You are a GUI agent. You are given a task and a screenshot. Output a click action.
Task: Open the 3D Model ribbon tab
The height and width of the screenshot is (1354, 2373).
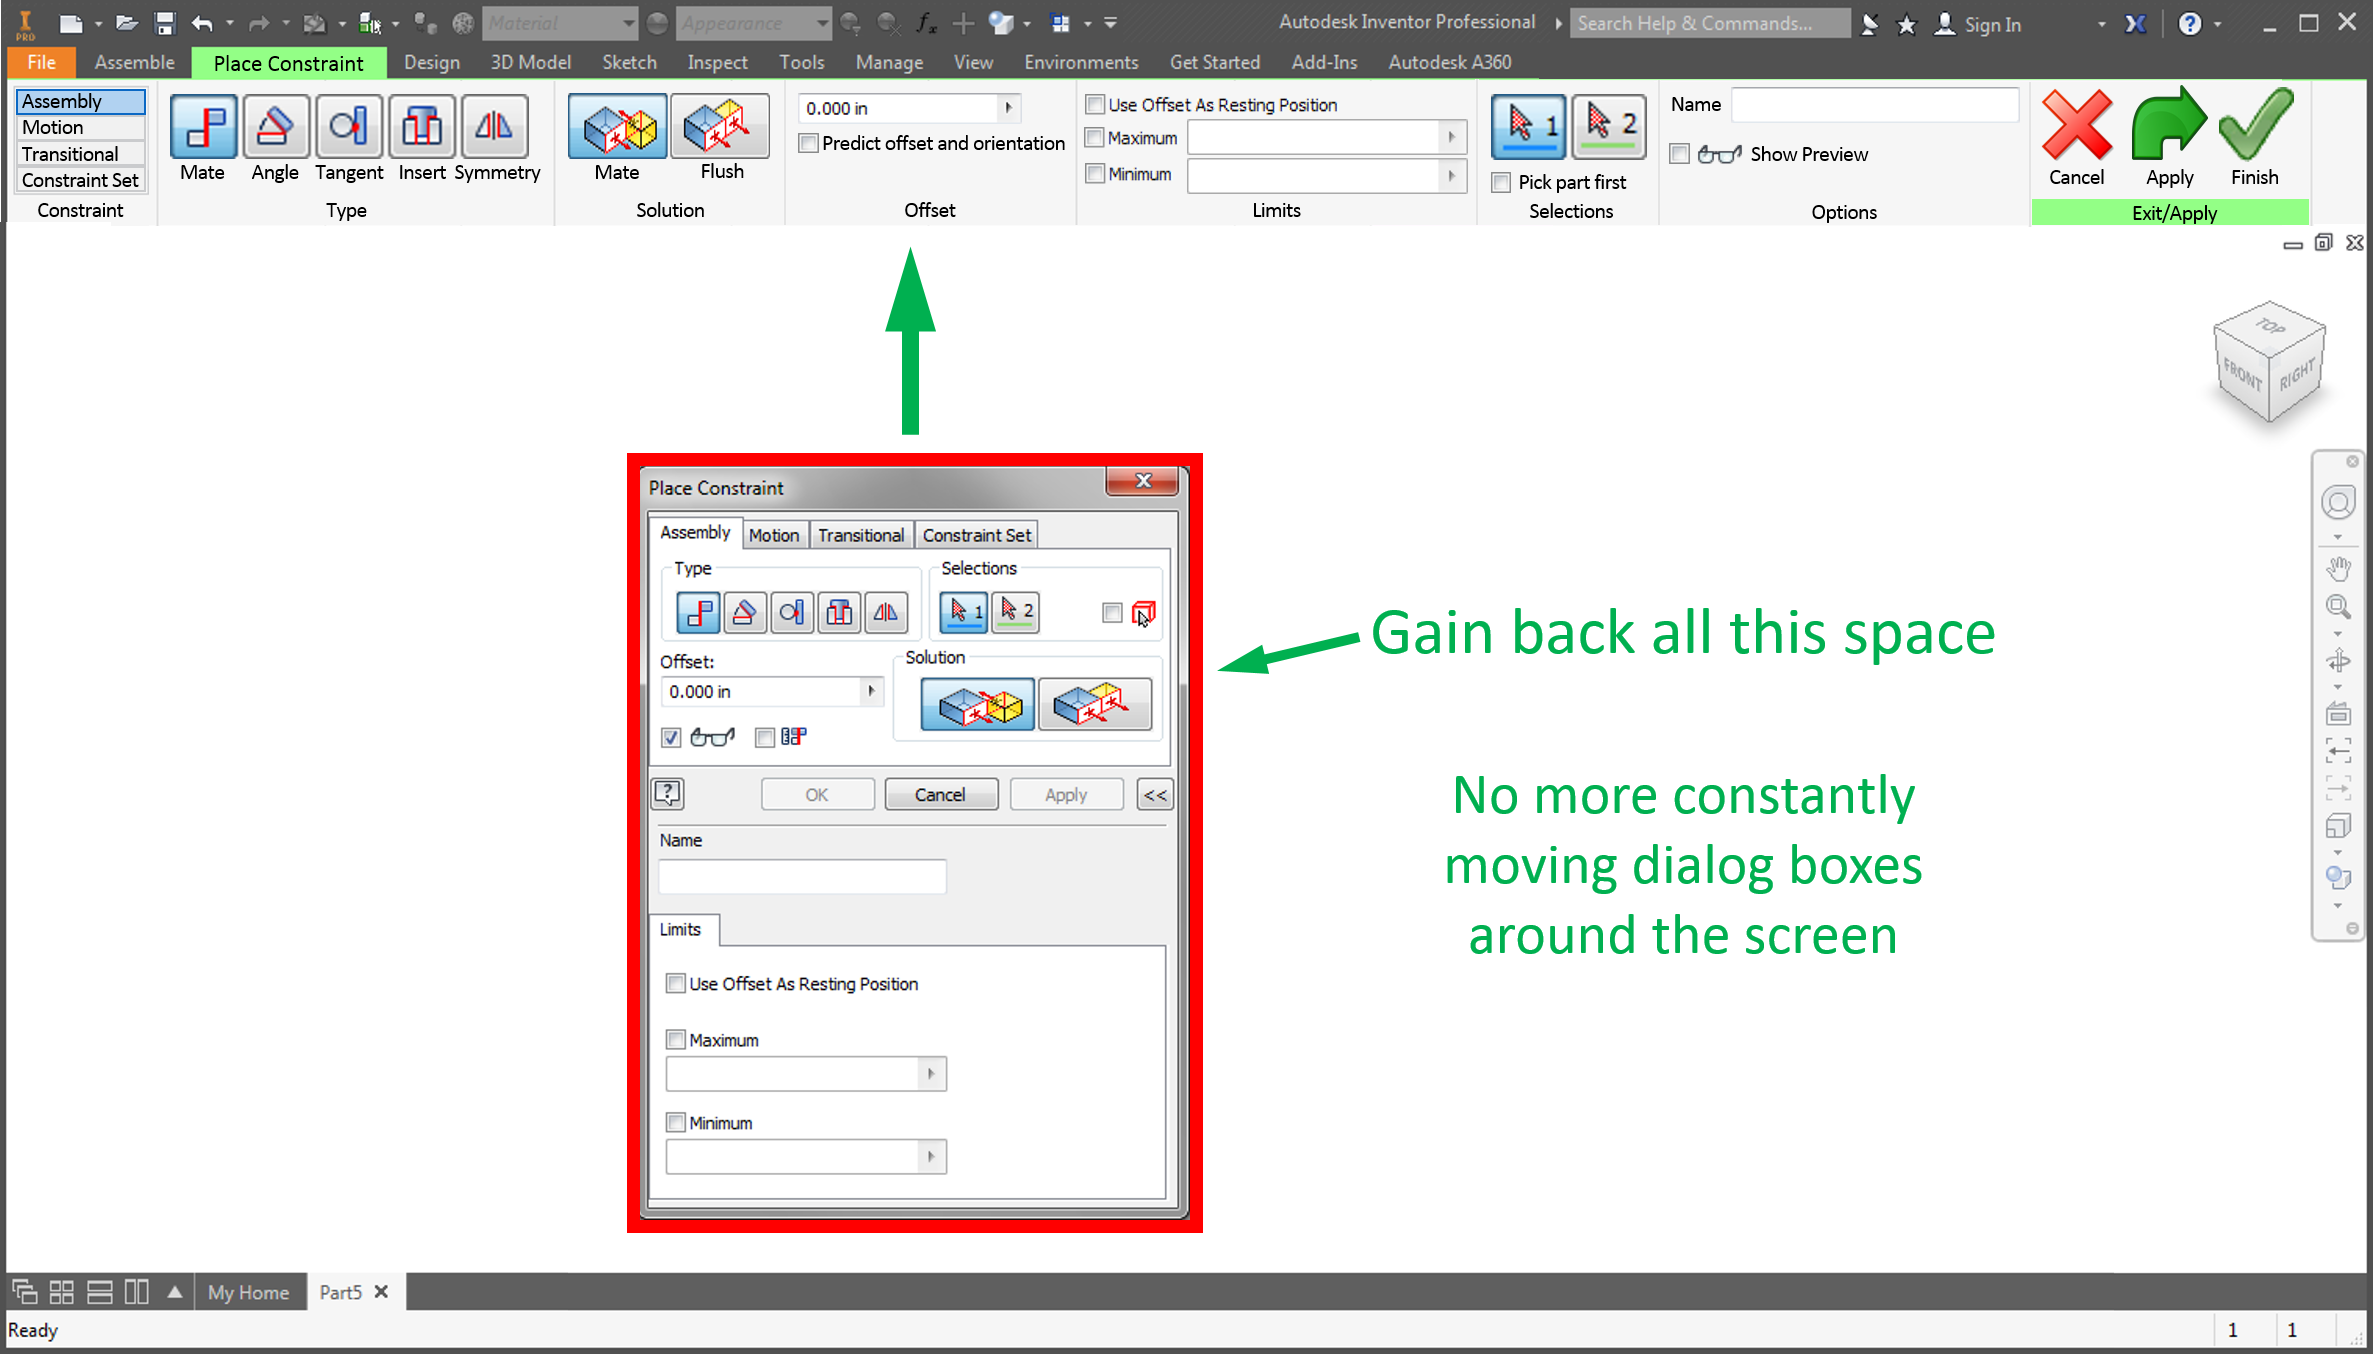(x=530, y=62)
